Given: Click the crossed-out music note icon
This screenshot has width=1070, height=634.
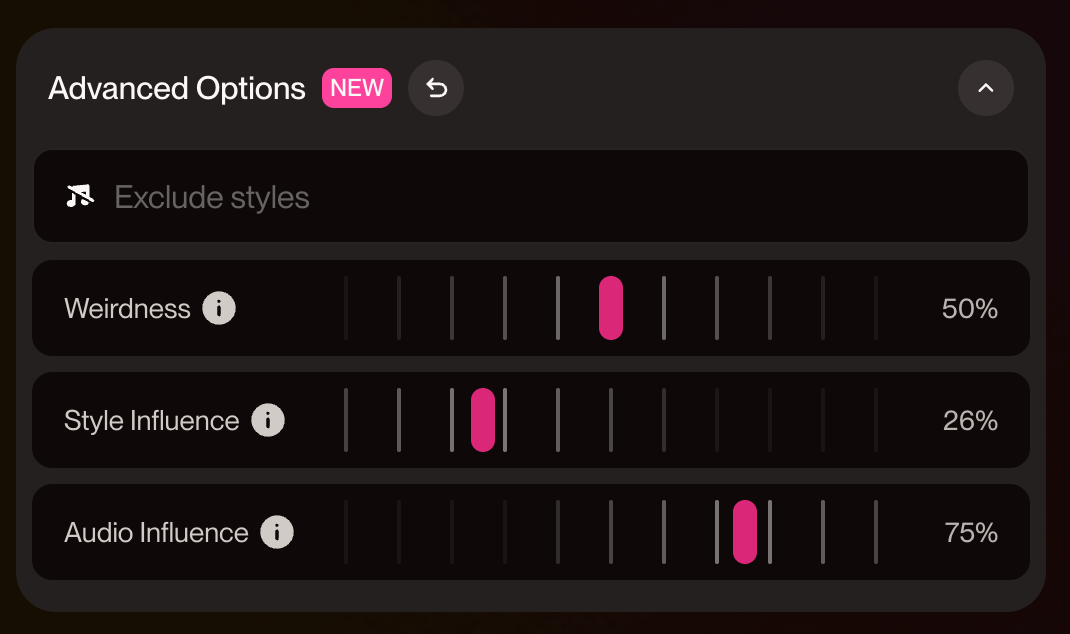Looking at the screenshot, I should (x=80, y=196).
